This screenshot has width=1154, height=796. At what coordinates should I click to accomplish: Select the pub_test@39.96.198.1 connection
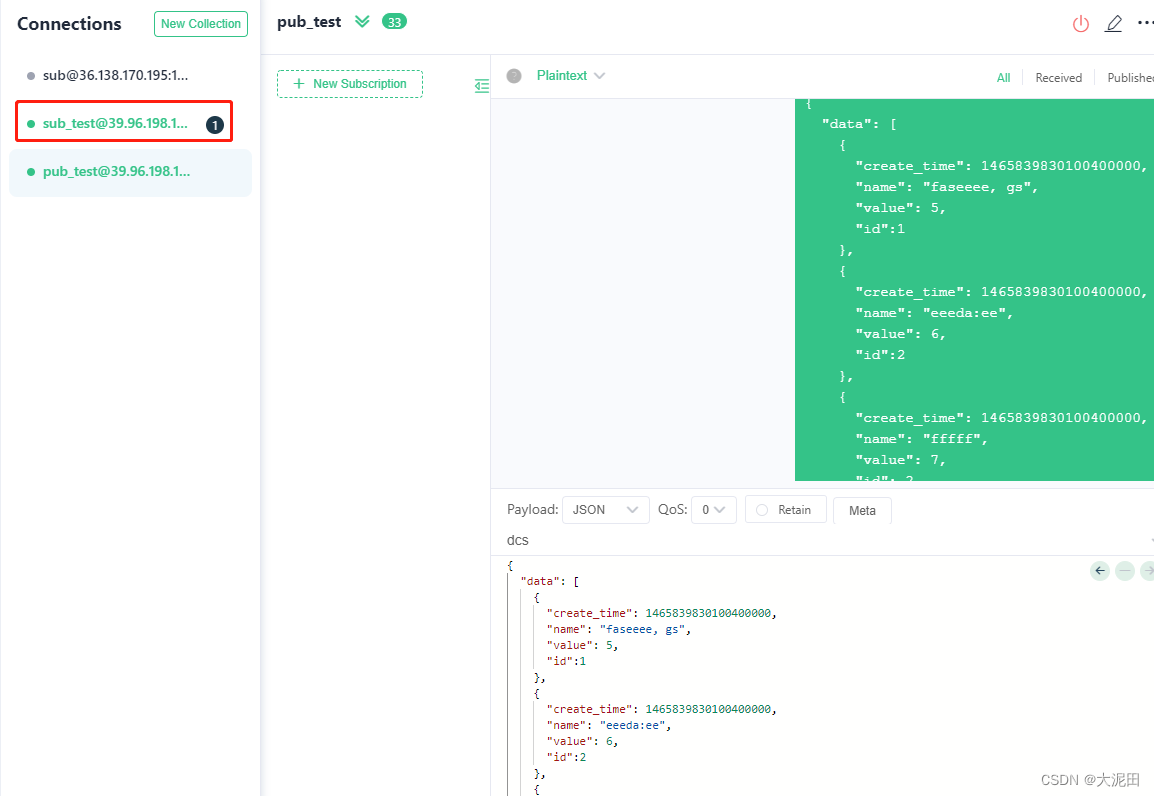coord(130,173)
